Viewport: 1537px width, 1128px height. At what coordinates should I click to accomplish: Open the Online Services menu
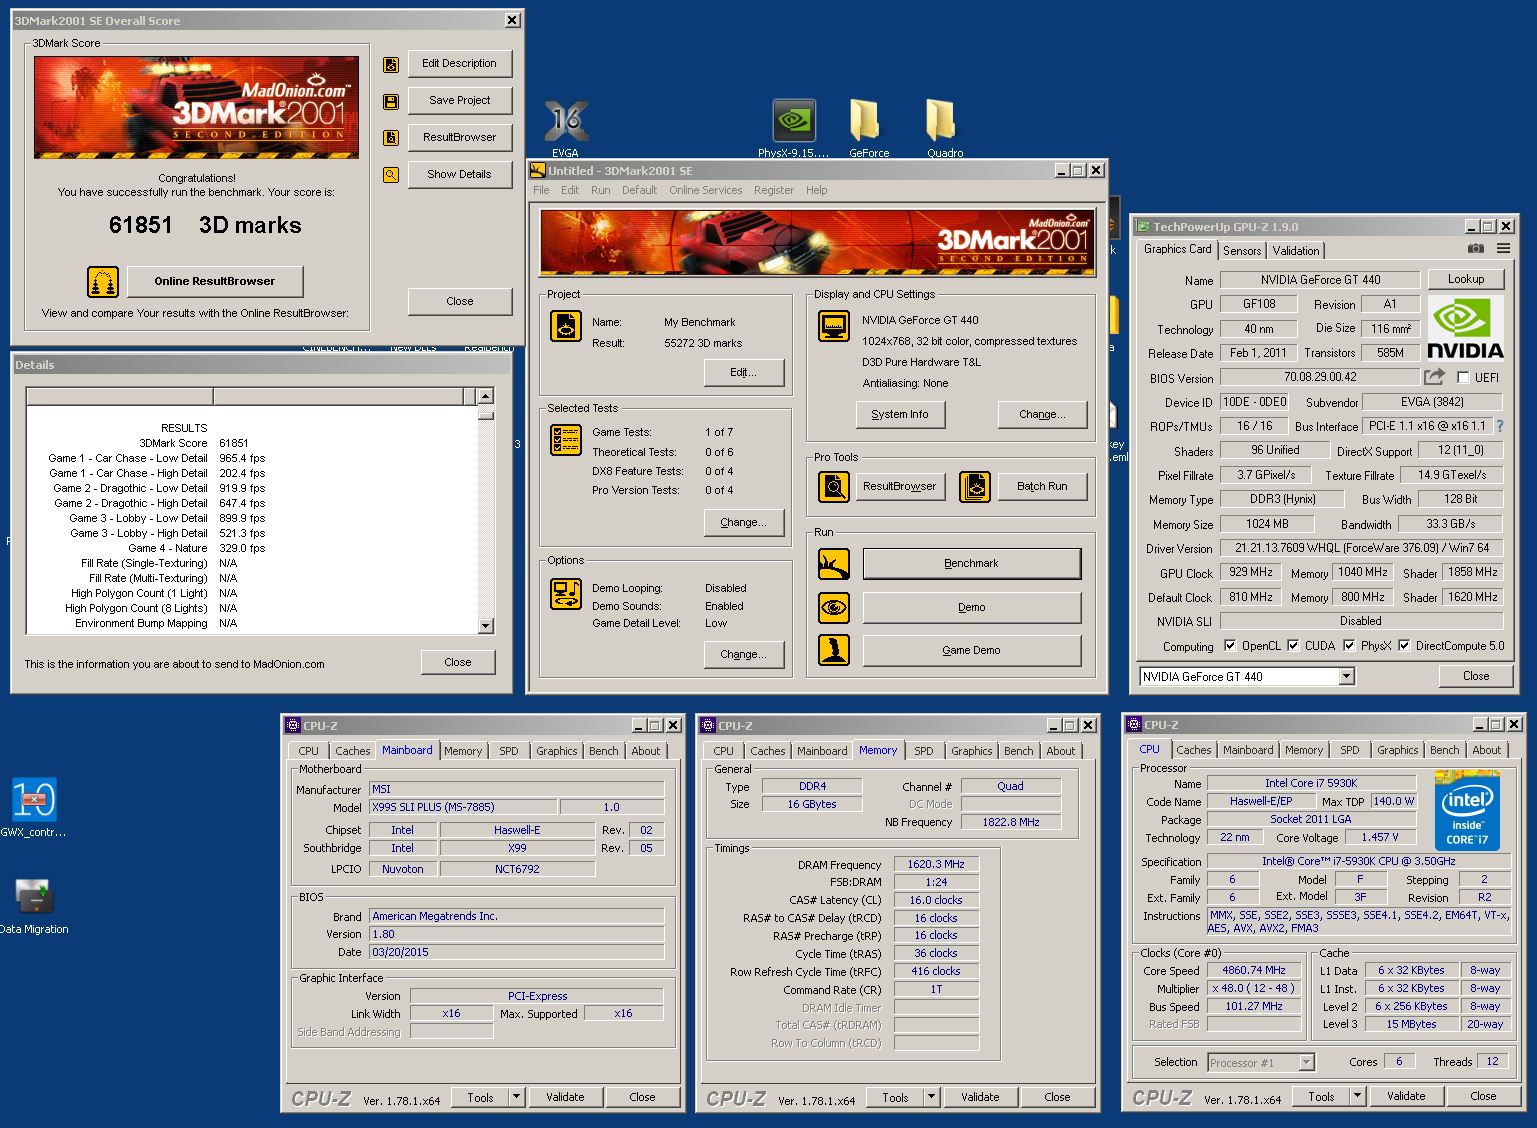(x=705, y=190)
